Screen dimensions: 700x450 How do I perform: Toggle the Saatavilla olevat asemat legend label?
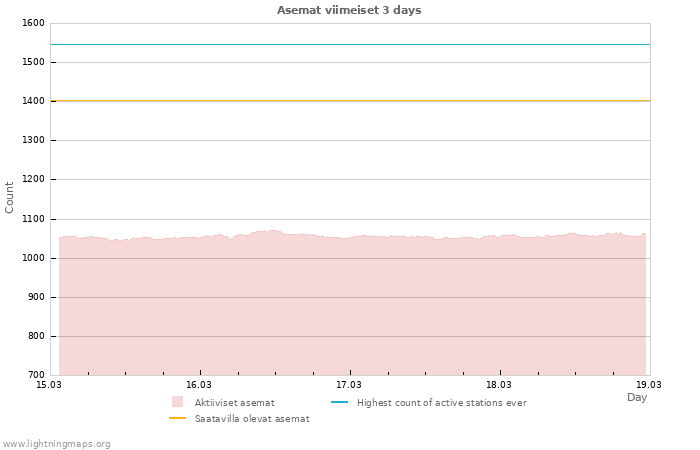(252, 419)
